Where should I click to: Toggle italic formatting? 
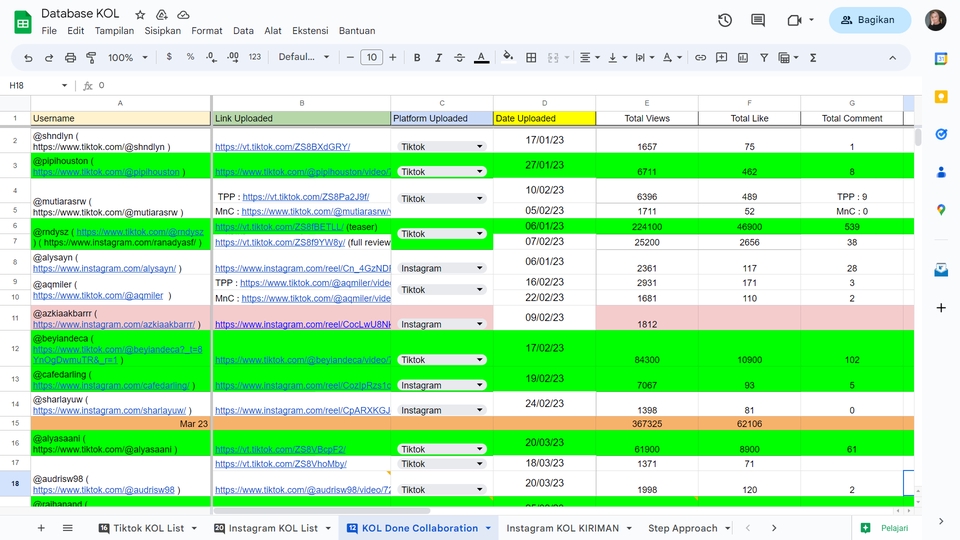438,58
